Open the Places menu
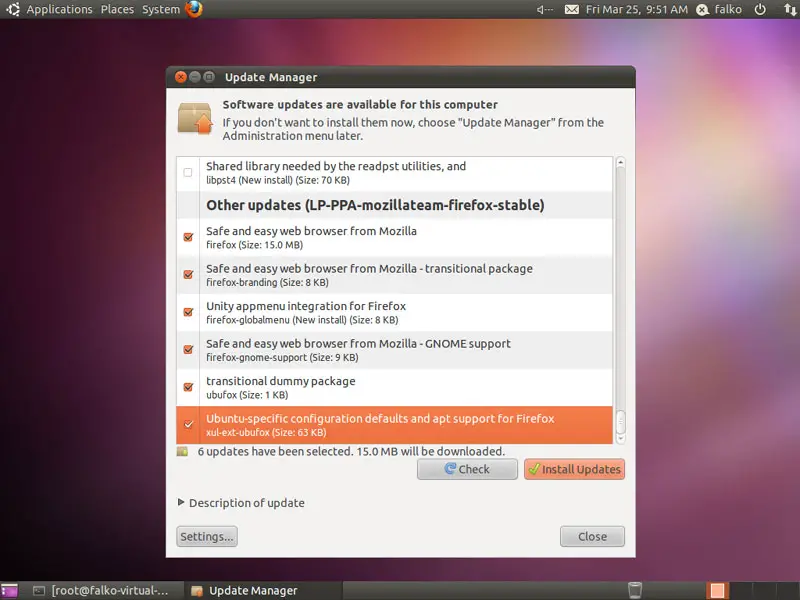The image size is (800, 600). [117, 9]
